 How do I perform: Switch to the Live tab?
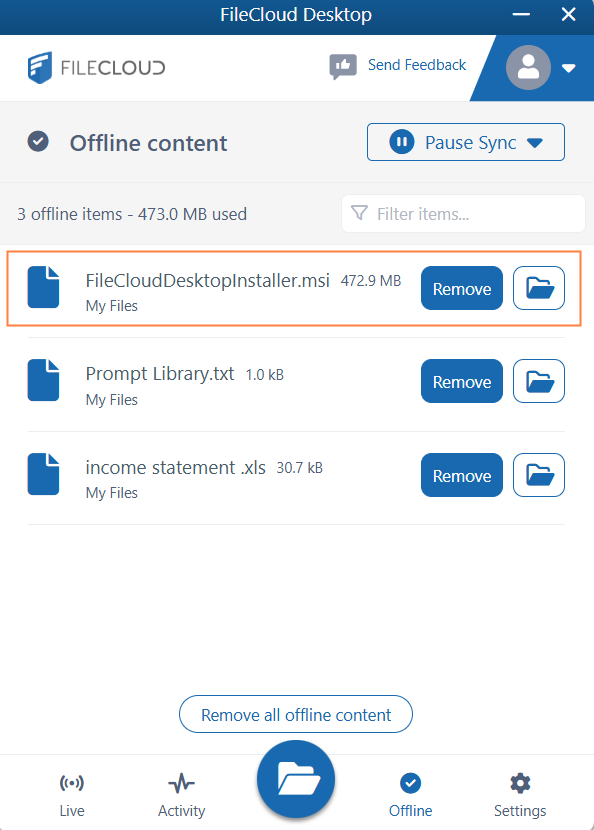point(72,795)
